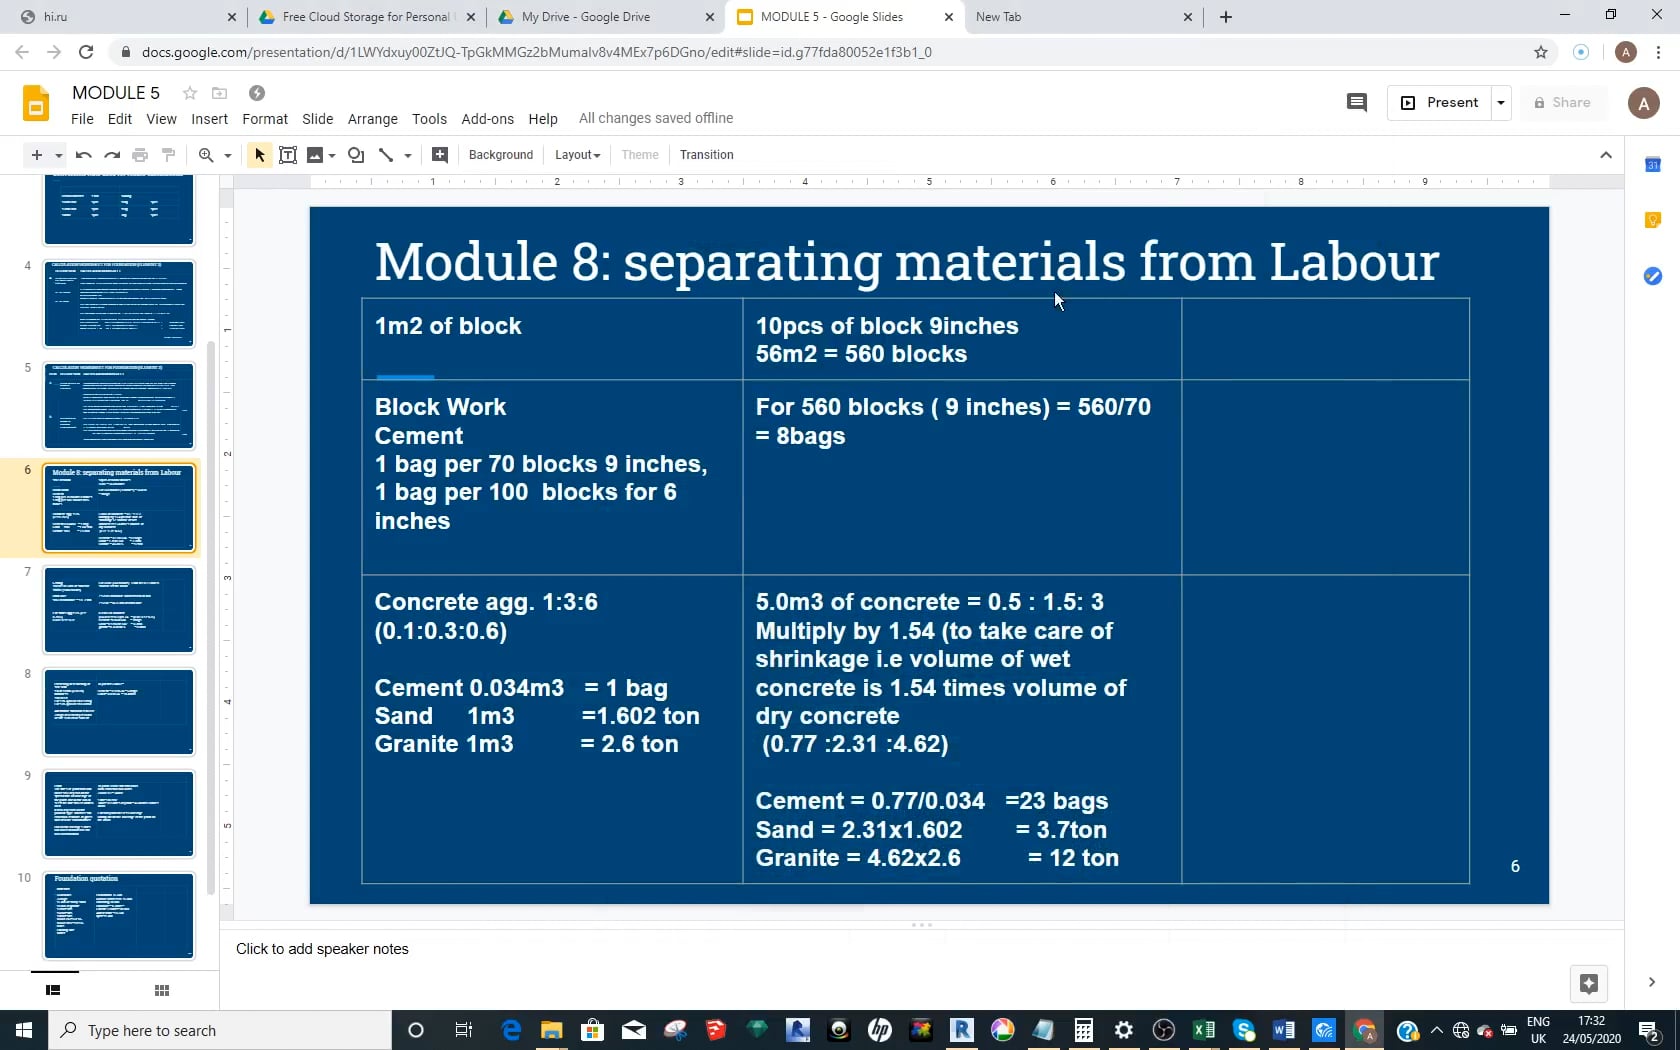Redo the last action
1680x1050 pixels.
coord(112,155)
